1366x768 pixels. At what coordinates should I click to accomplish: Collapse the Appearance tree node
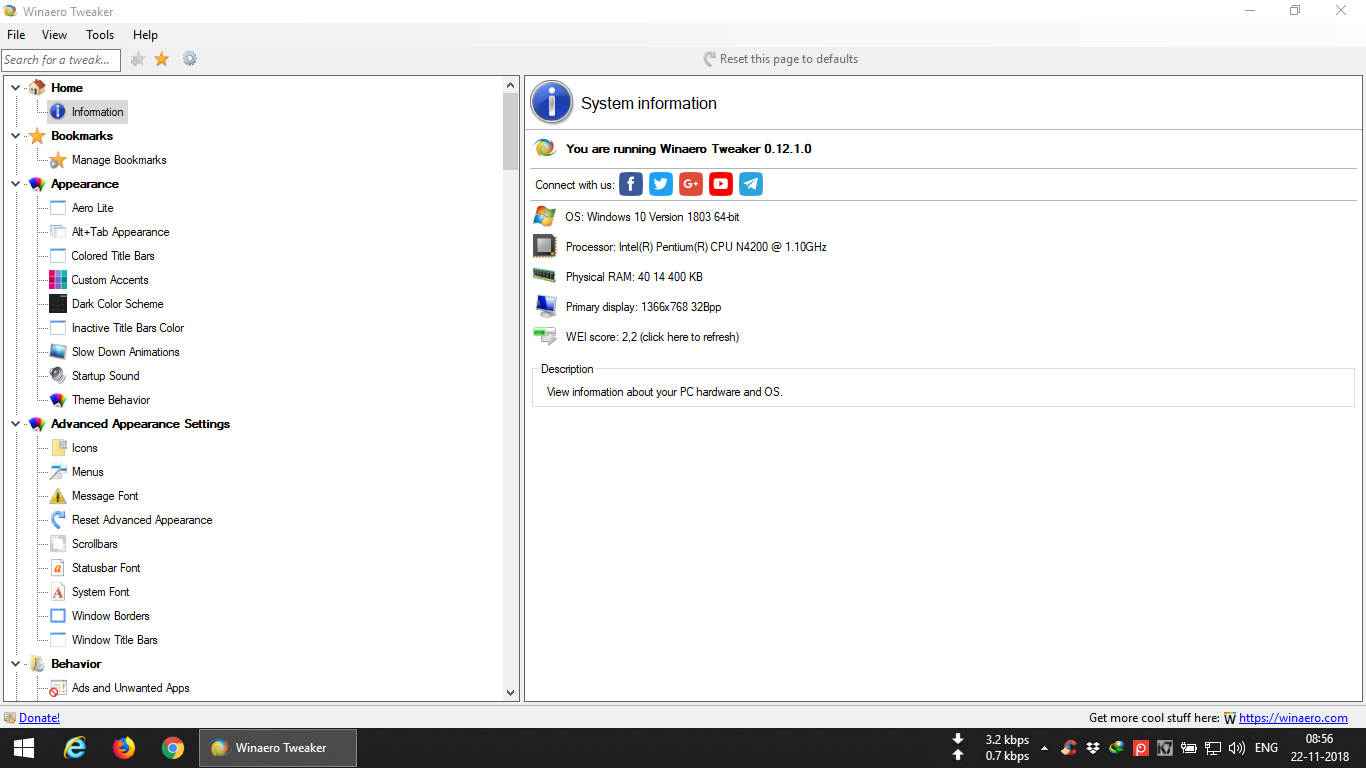pos(15,184)
